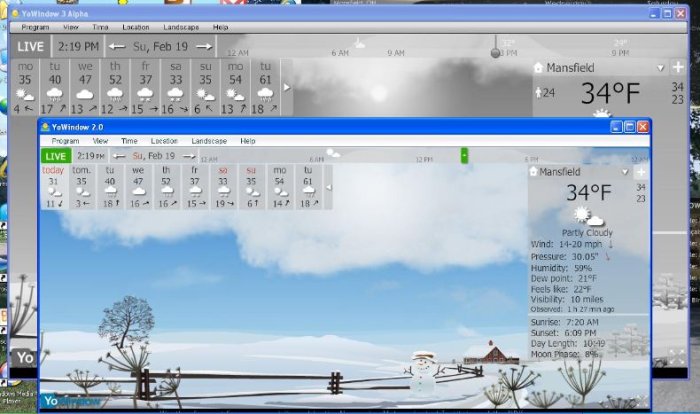The height and width of the screenshot is (414, 700).
Task: Click home icon beside Mansfield in YoWindow 3 Alpha
Action: coord(538,67)
